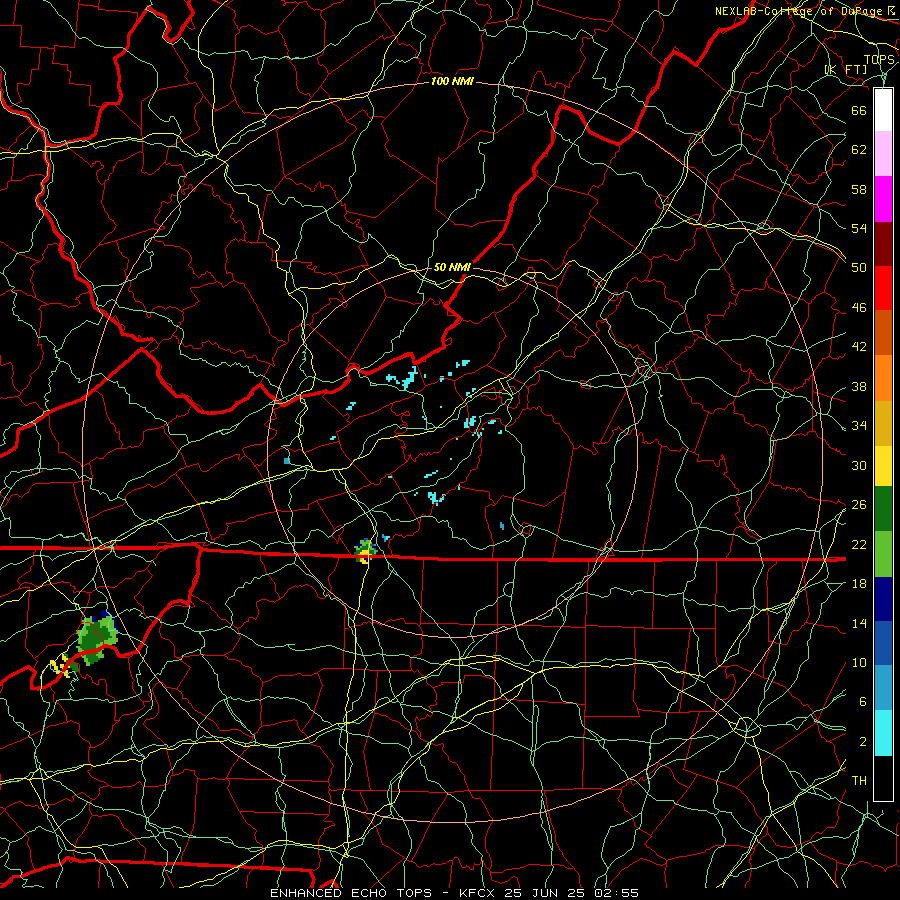Image resolution: width=900 pixels, height=900 pixels.
Task: Select the dark orange legend band
Action: click(883, 332)
